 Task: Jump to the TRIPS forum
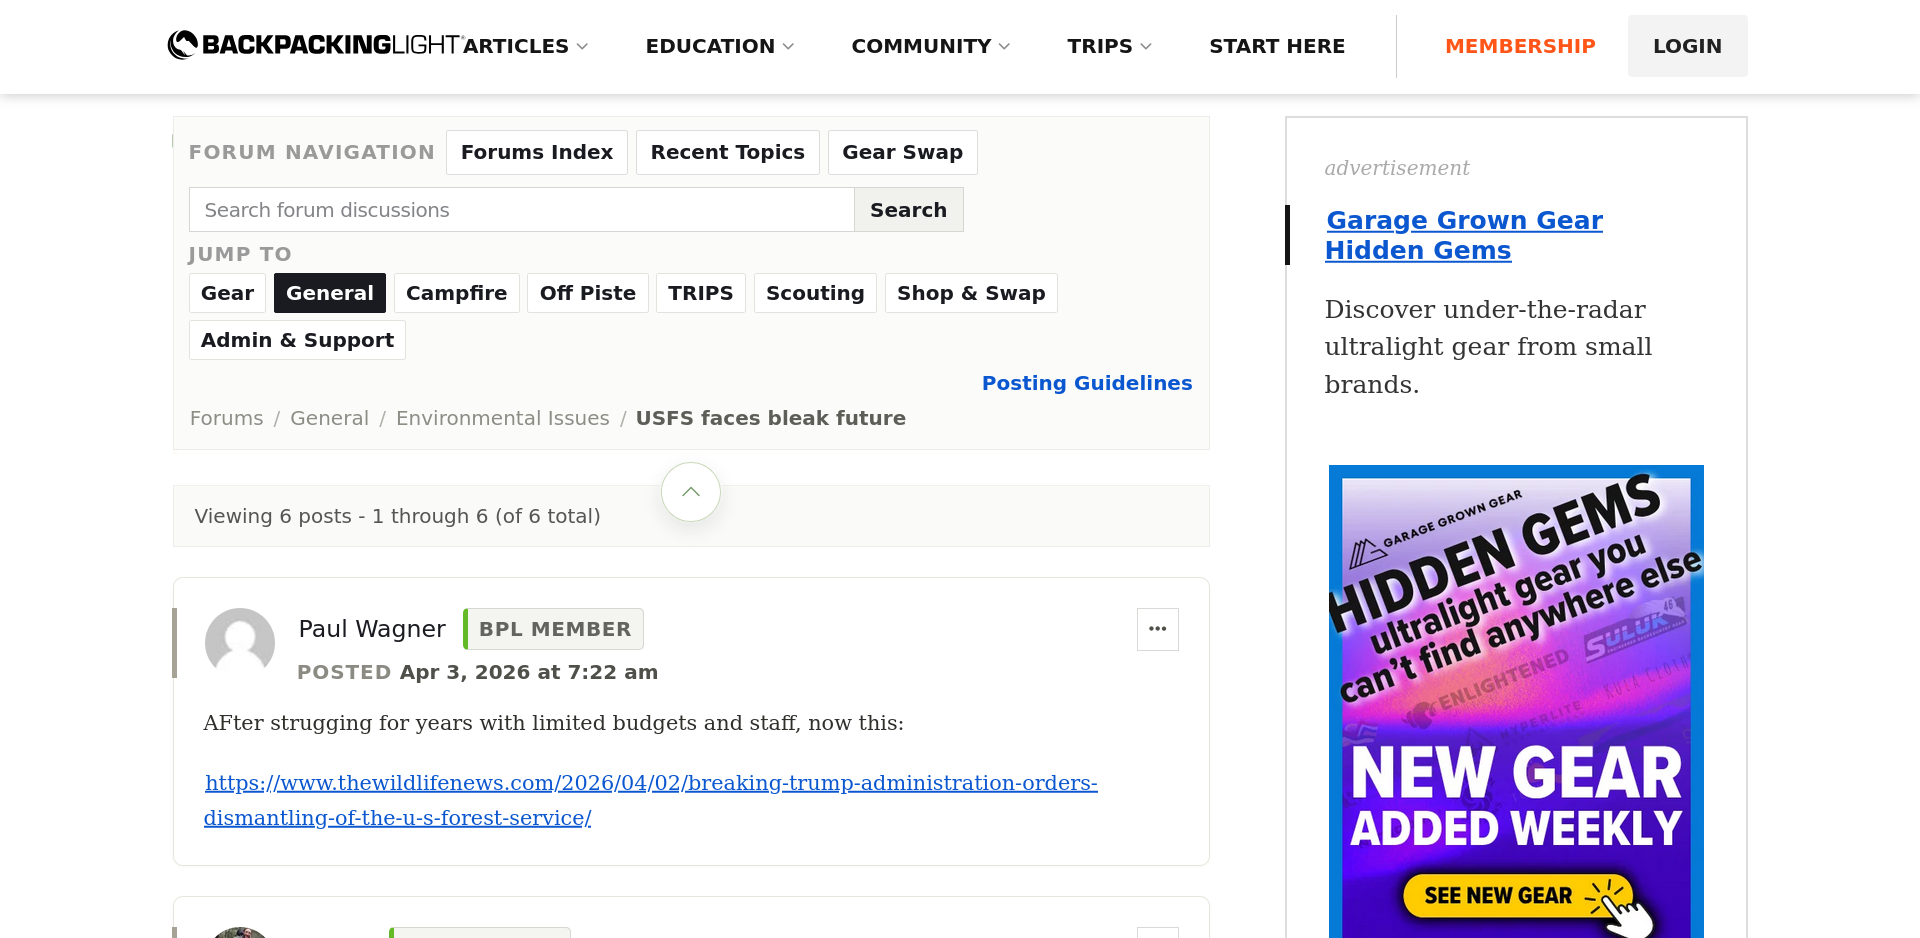coord(701,293)
